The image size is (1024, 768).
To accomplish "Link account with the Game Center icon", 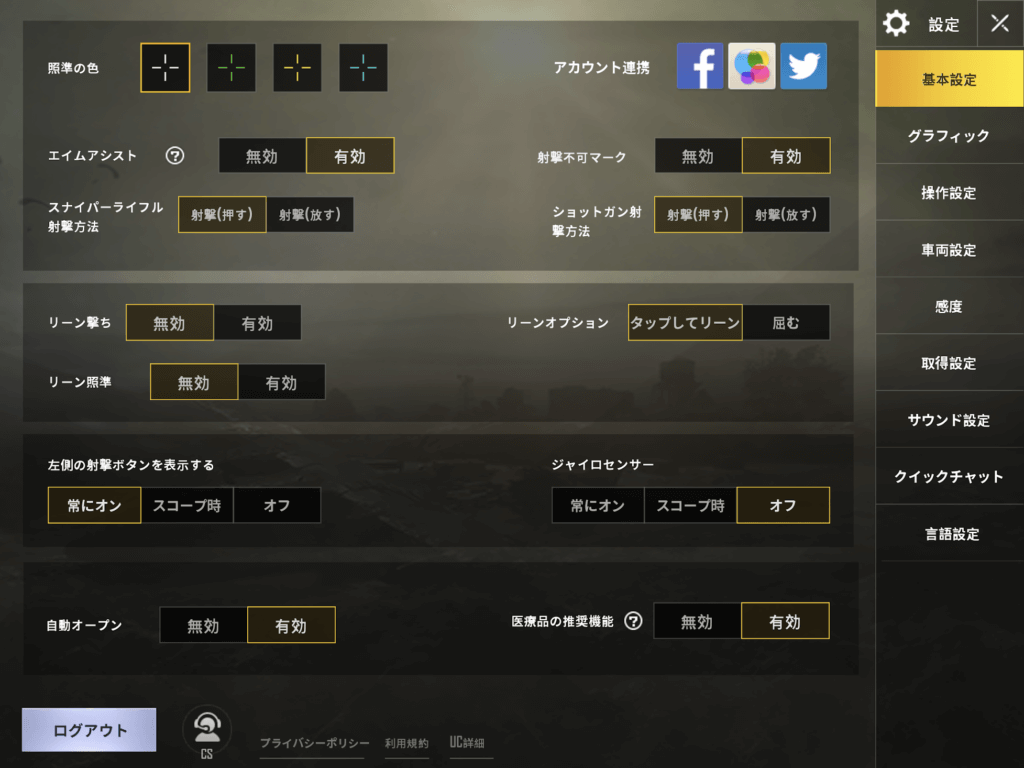I will (752, 66).
